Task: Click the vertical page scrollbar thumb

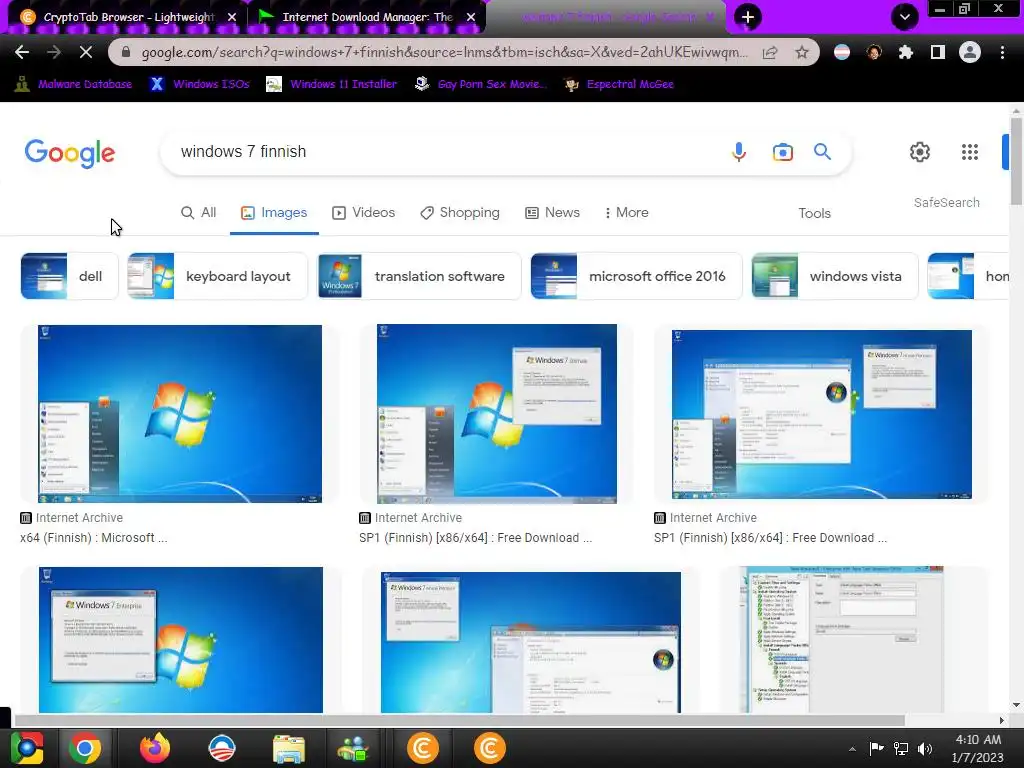Action: coord(1016,161)
